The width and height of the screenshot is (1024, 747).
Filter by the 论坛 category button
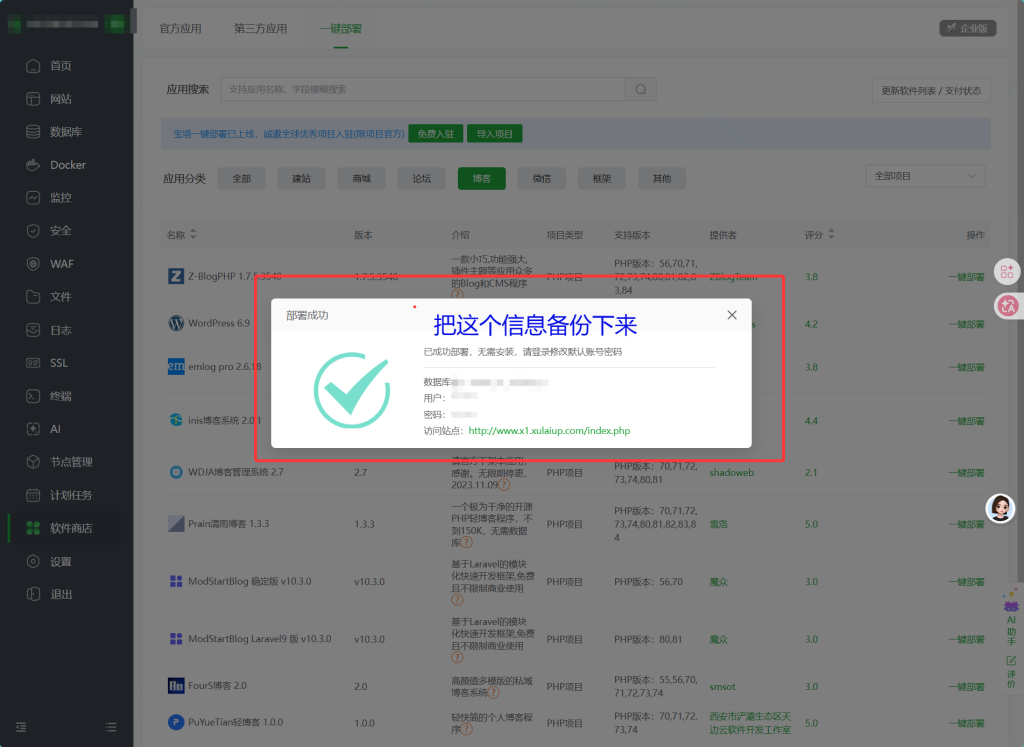click(x=421, y=178)
